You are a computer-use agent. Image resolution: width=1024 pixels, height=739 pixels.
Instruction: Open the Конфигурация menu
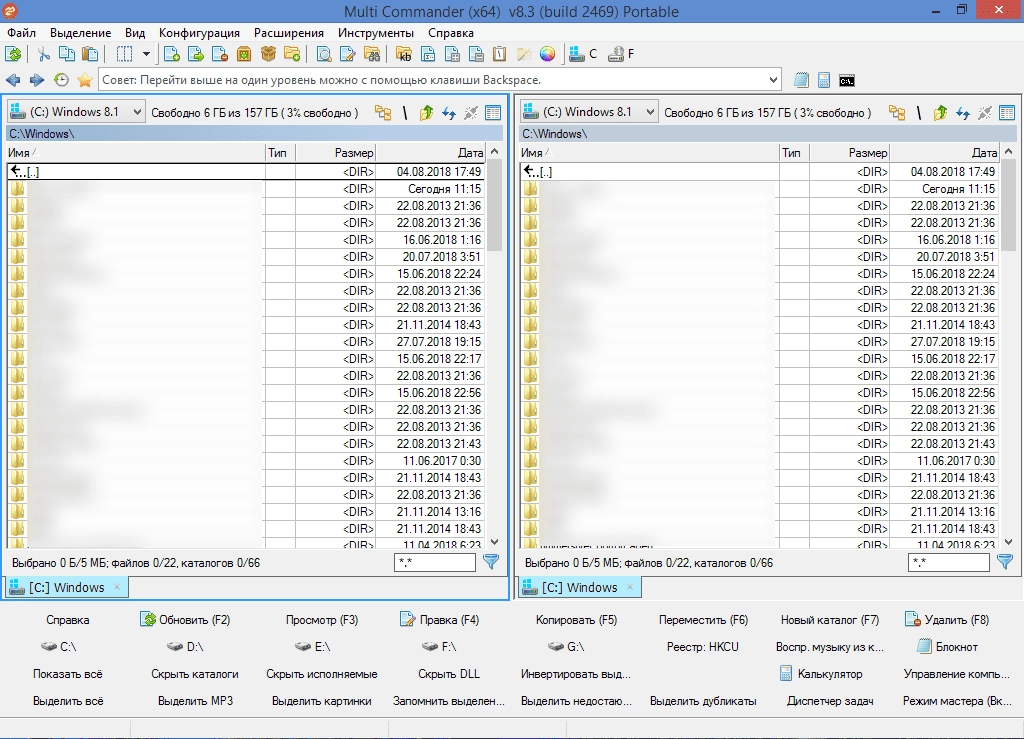click(199, 33)
